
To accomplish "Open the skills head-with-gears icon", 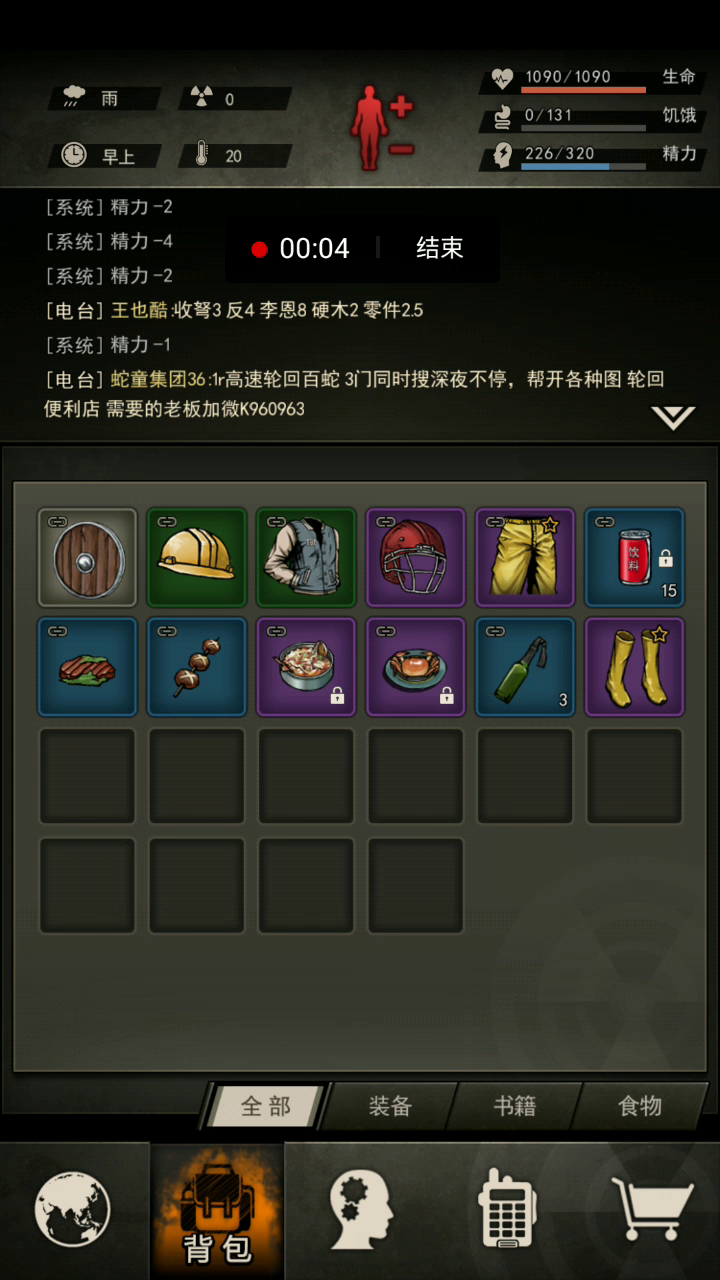I will (361, 1210).
